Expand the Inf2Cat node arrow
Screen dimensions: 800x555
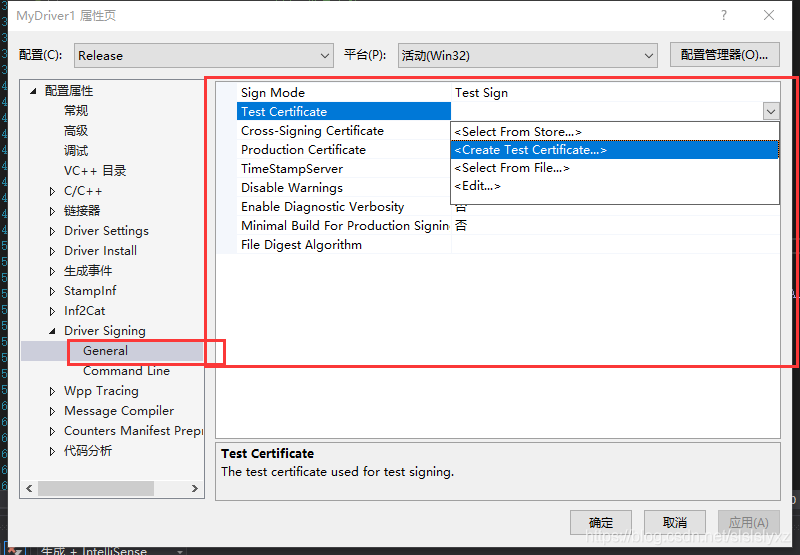pyautogui.click(x=52, y=311)
